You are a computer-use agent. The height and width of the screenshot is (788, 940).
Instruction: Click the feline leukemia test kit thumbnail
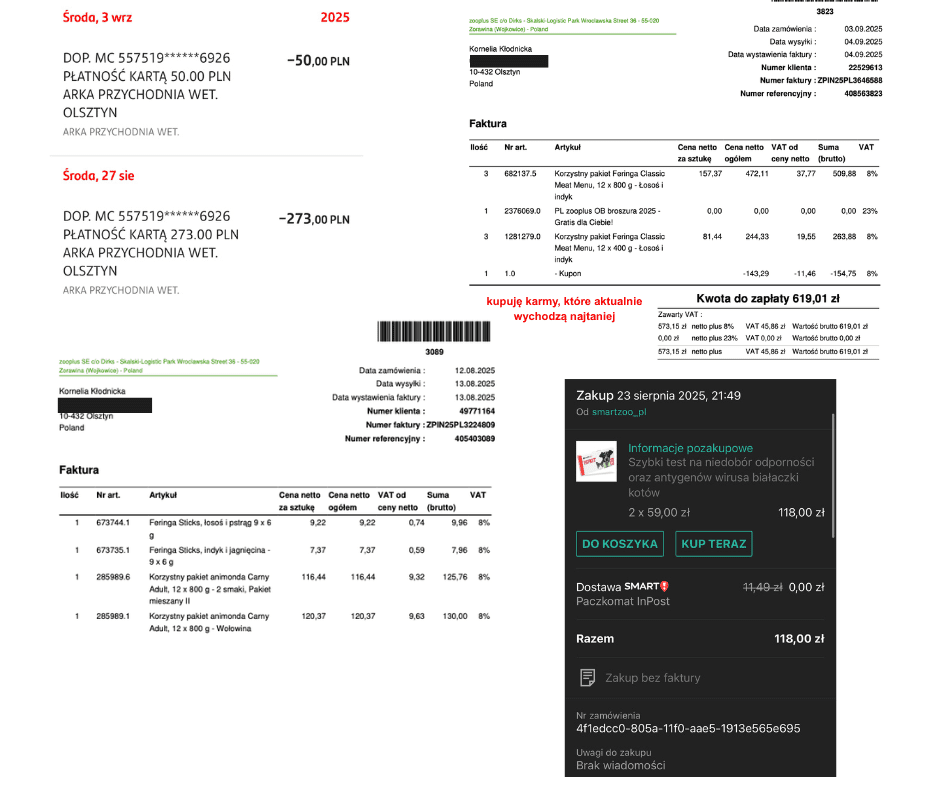(x=596, y=461)
